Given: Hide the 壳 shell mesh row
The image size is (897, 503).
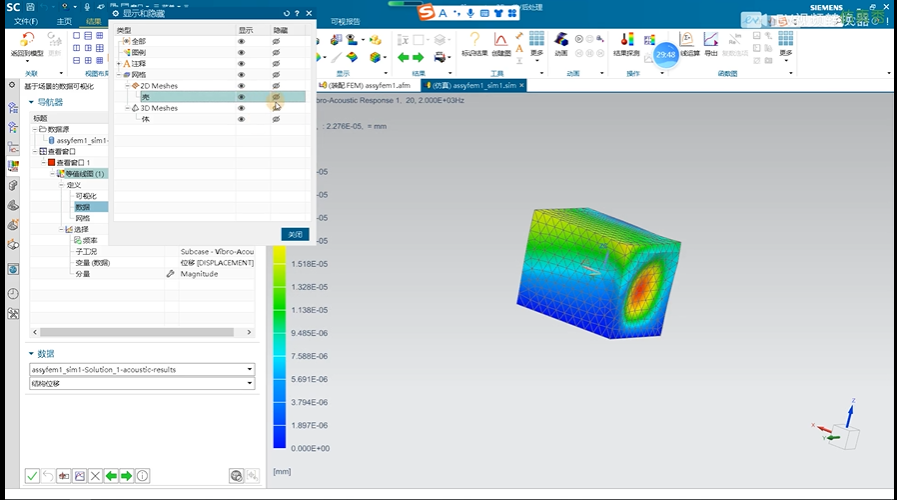Looking at the screenshot, I should [276, 97].
